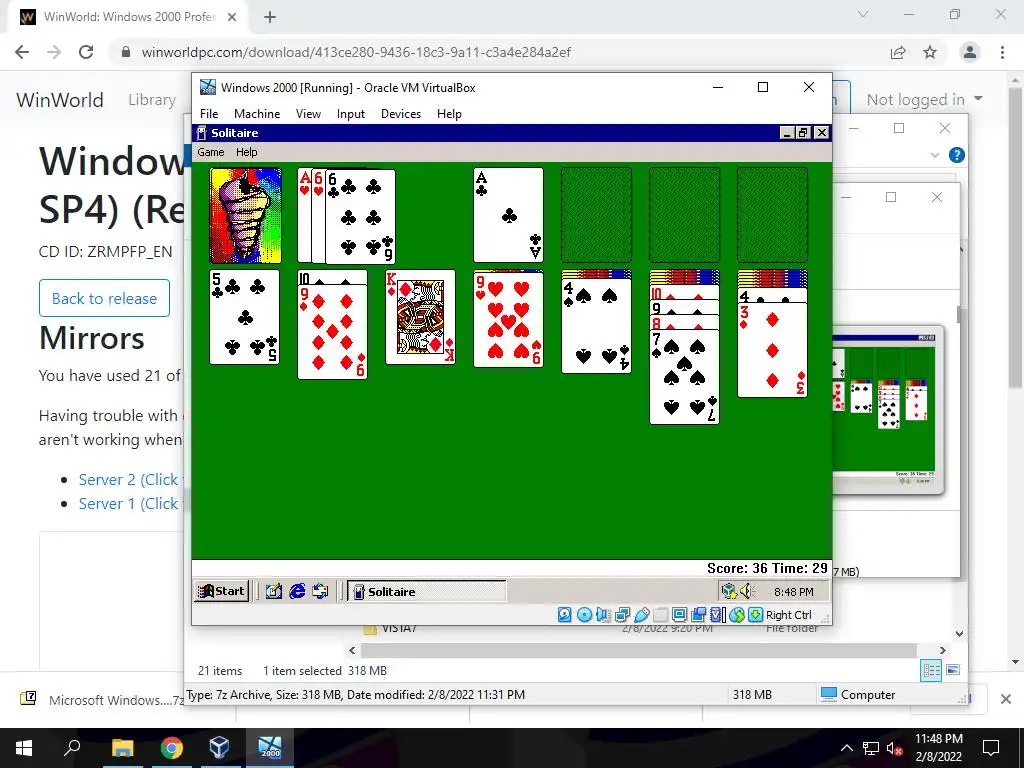Open Chrome profile icon
This screenshot has width=1024, height=768.
tap(970, 52)
